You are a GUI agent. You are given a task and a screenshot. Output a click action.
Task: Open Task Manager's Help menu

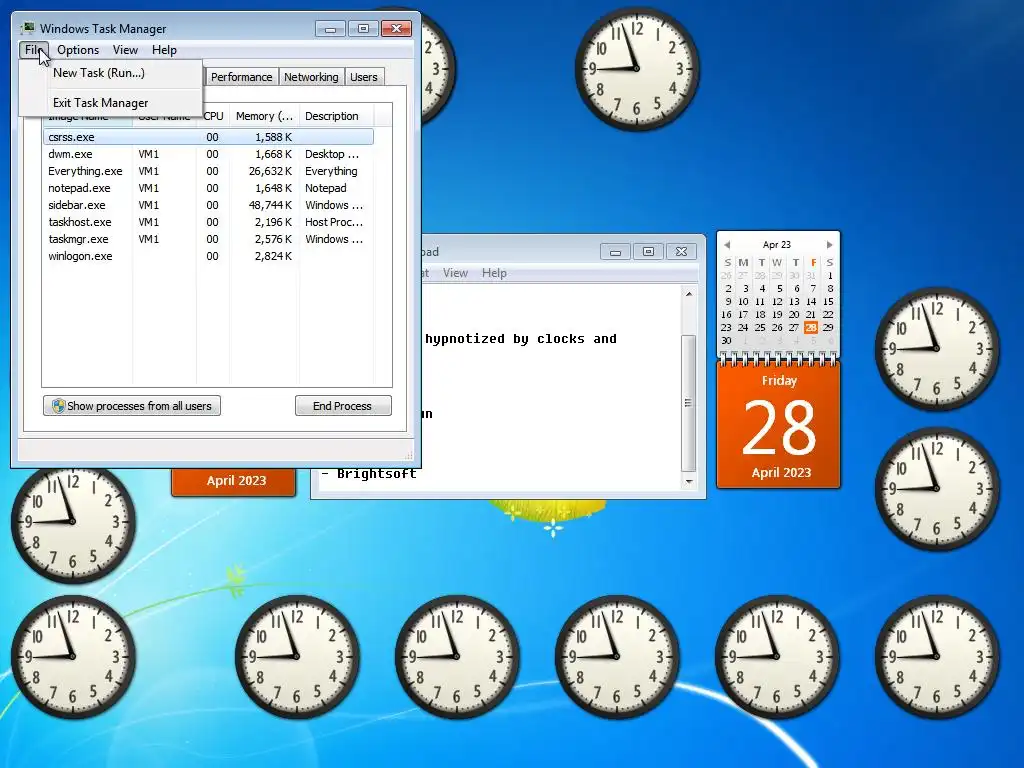point(164,50)
